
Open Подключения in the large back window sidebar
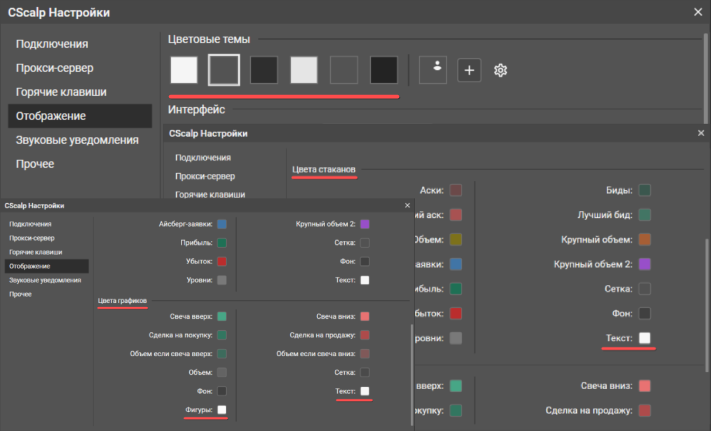52,44
